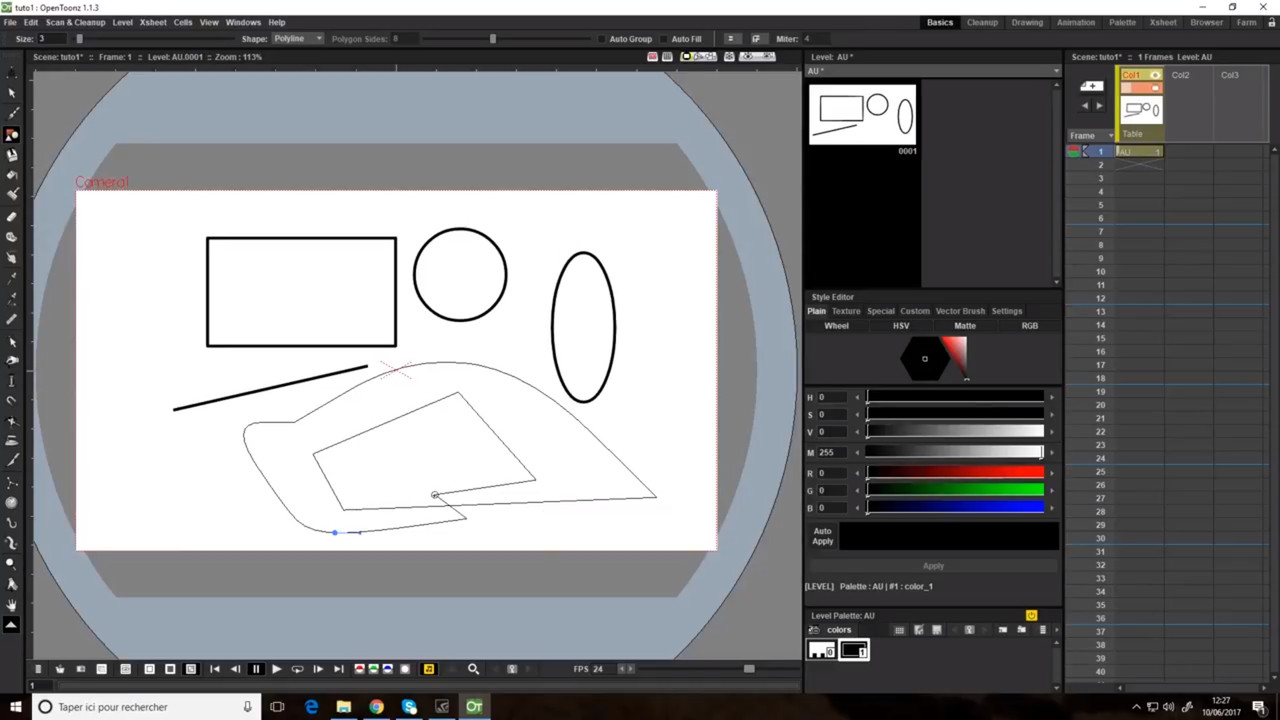Toggle the yellow sound playback icon

[429, 669]
